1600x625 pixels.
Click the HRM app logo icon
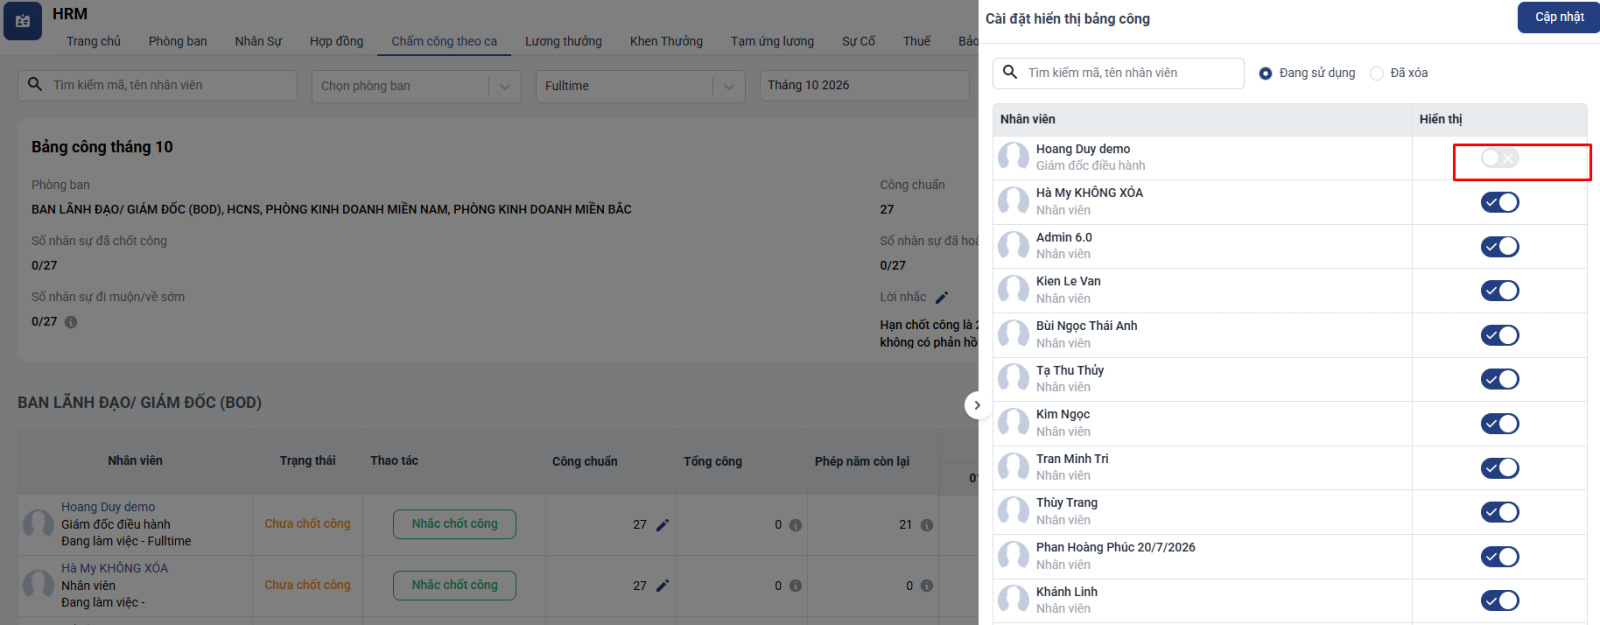[x=23, y=21]
